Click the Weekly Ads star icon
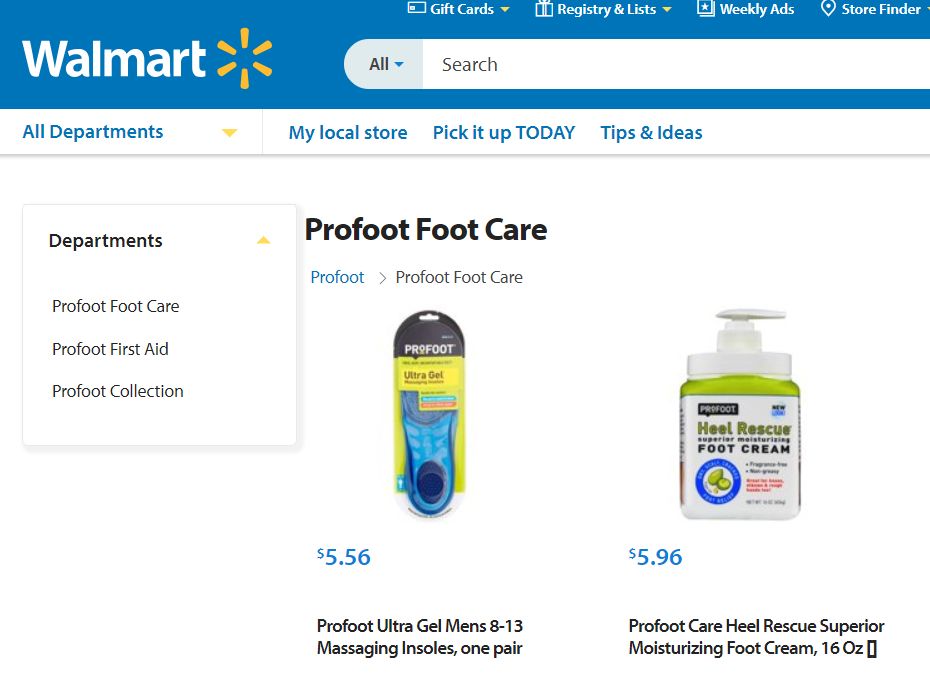This screenshot has height=694, width=930. point(705,9)
